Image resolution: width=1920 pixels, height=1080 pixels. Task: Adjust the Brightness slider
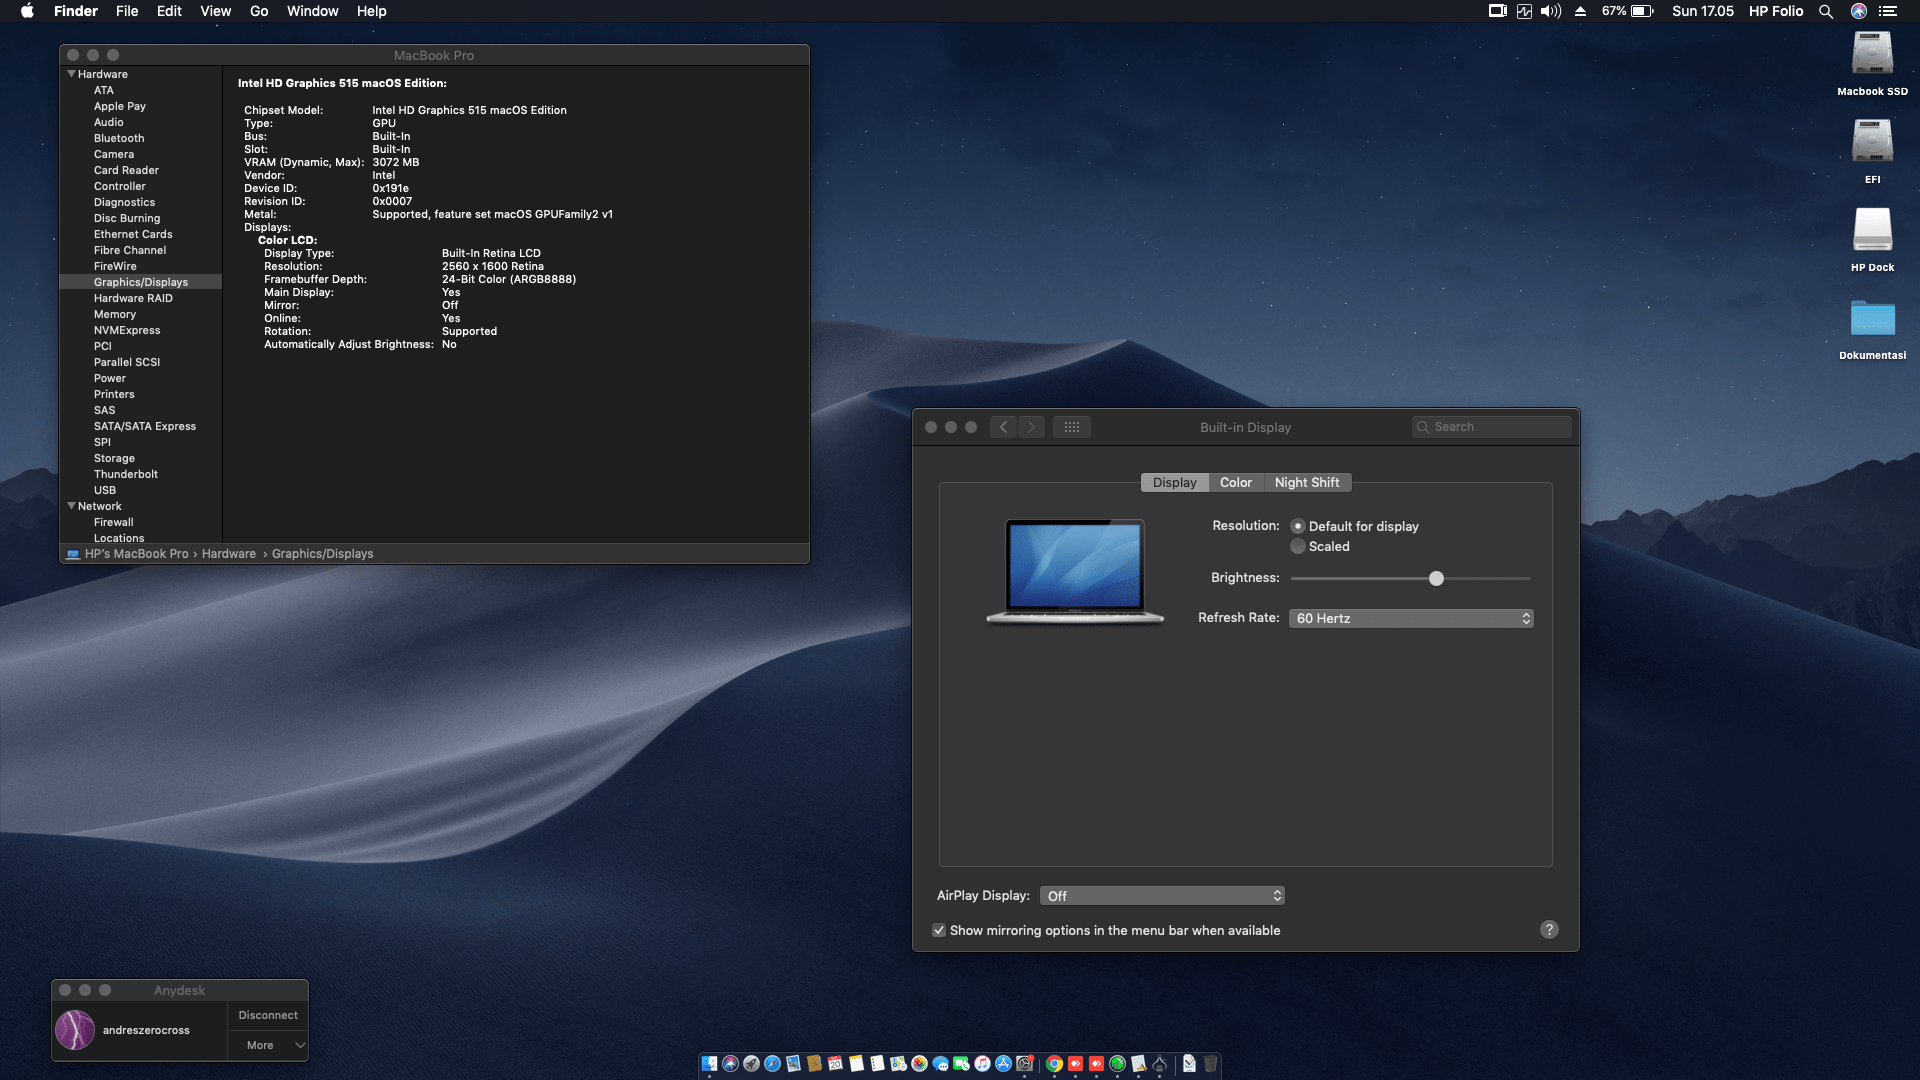1436,578
